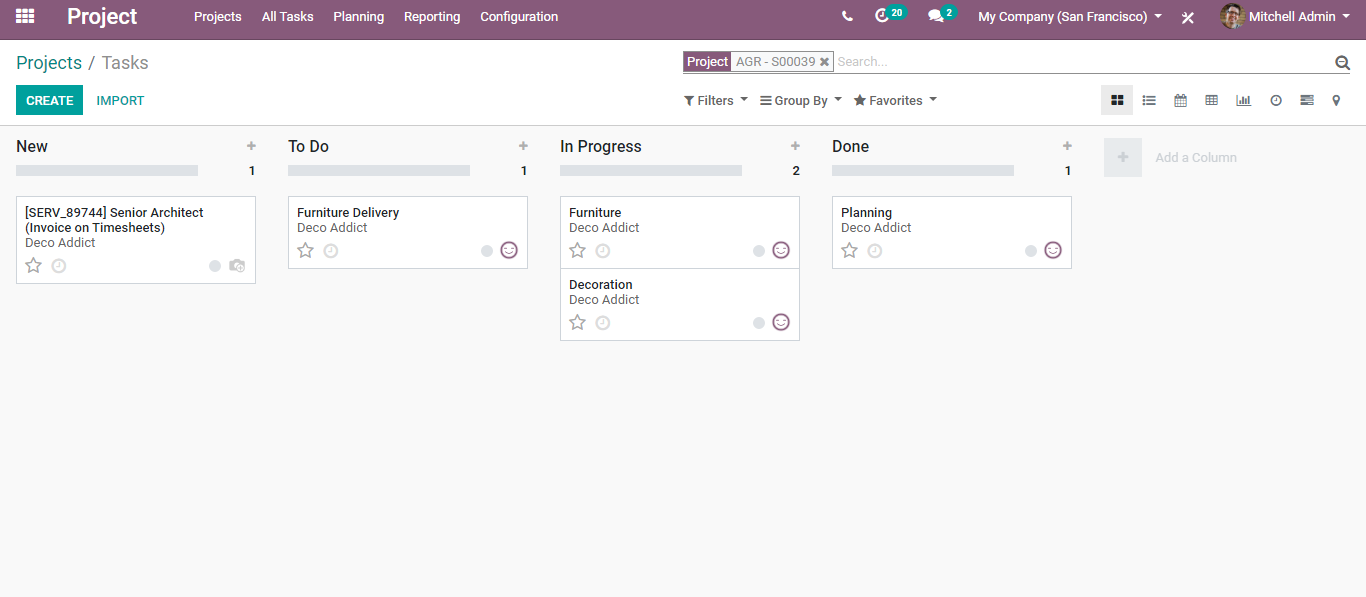The image size is (1366, 597).
Task: Open the Group By dropdown
Action: coord(801,100)
